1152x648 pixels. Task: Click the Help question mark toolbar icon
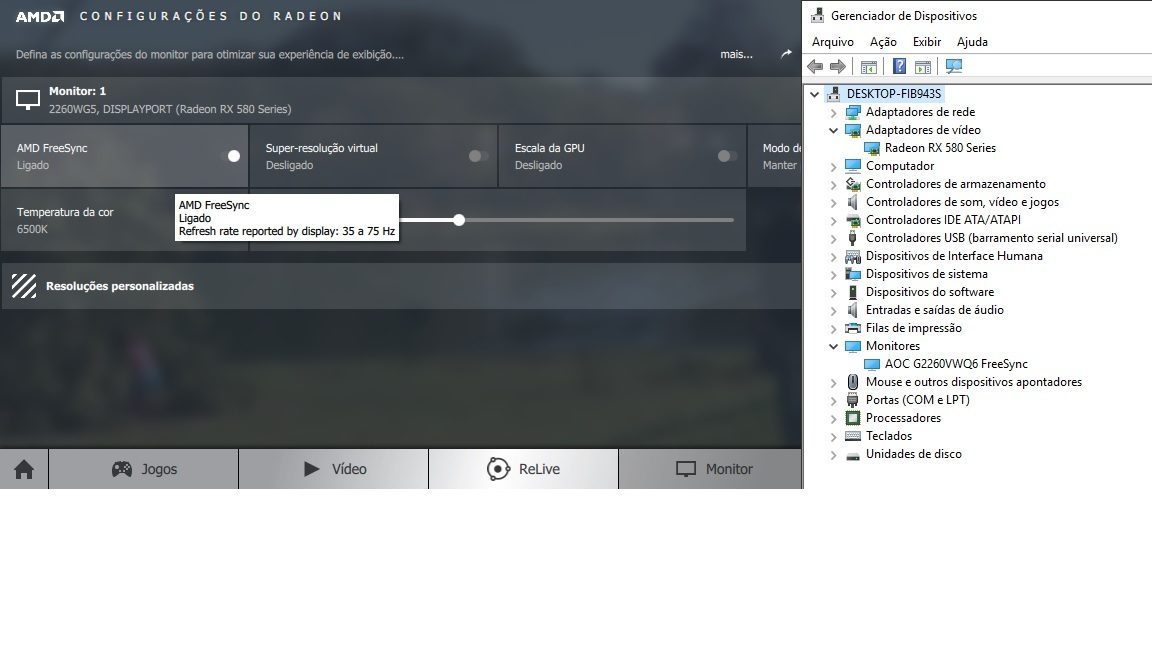click(x=899, y=67)
